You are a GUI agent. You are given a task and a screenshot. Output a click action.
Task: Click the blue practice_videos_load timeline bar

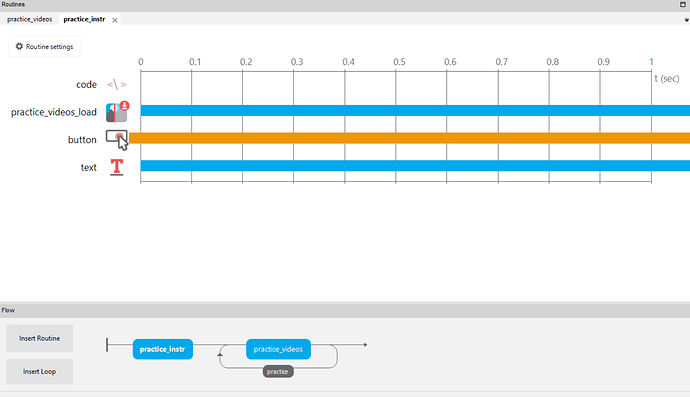415,110
